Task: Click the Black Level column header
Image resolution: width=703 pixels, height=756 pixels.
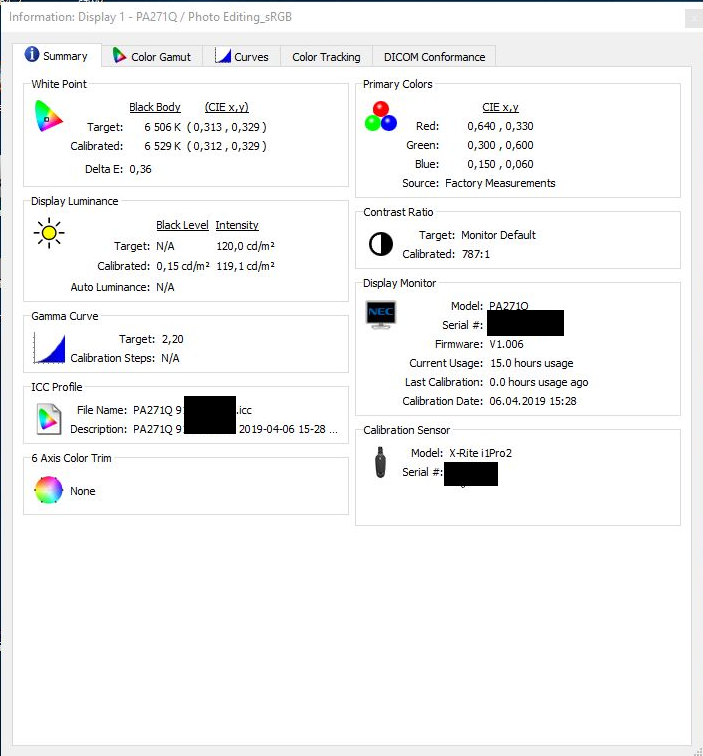Action: click(x=182, y=225)
